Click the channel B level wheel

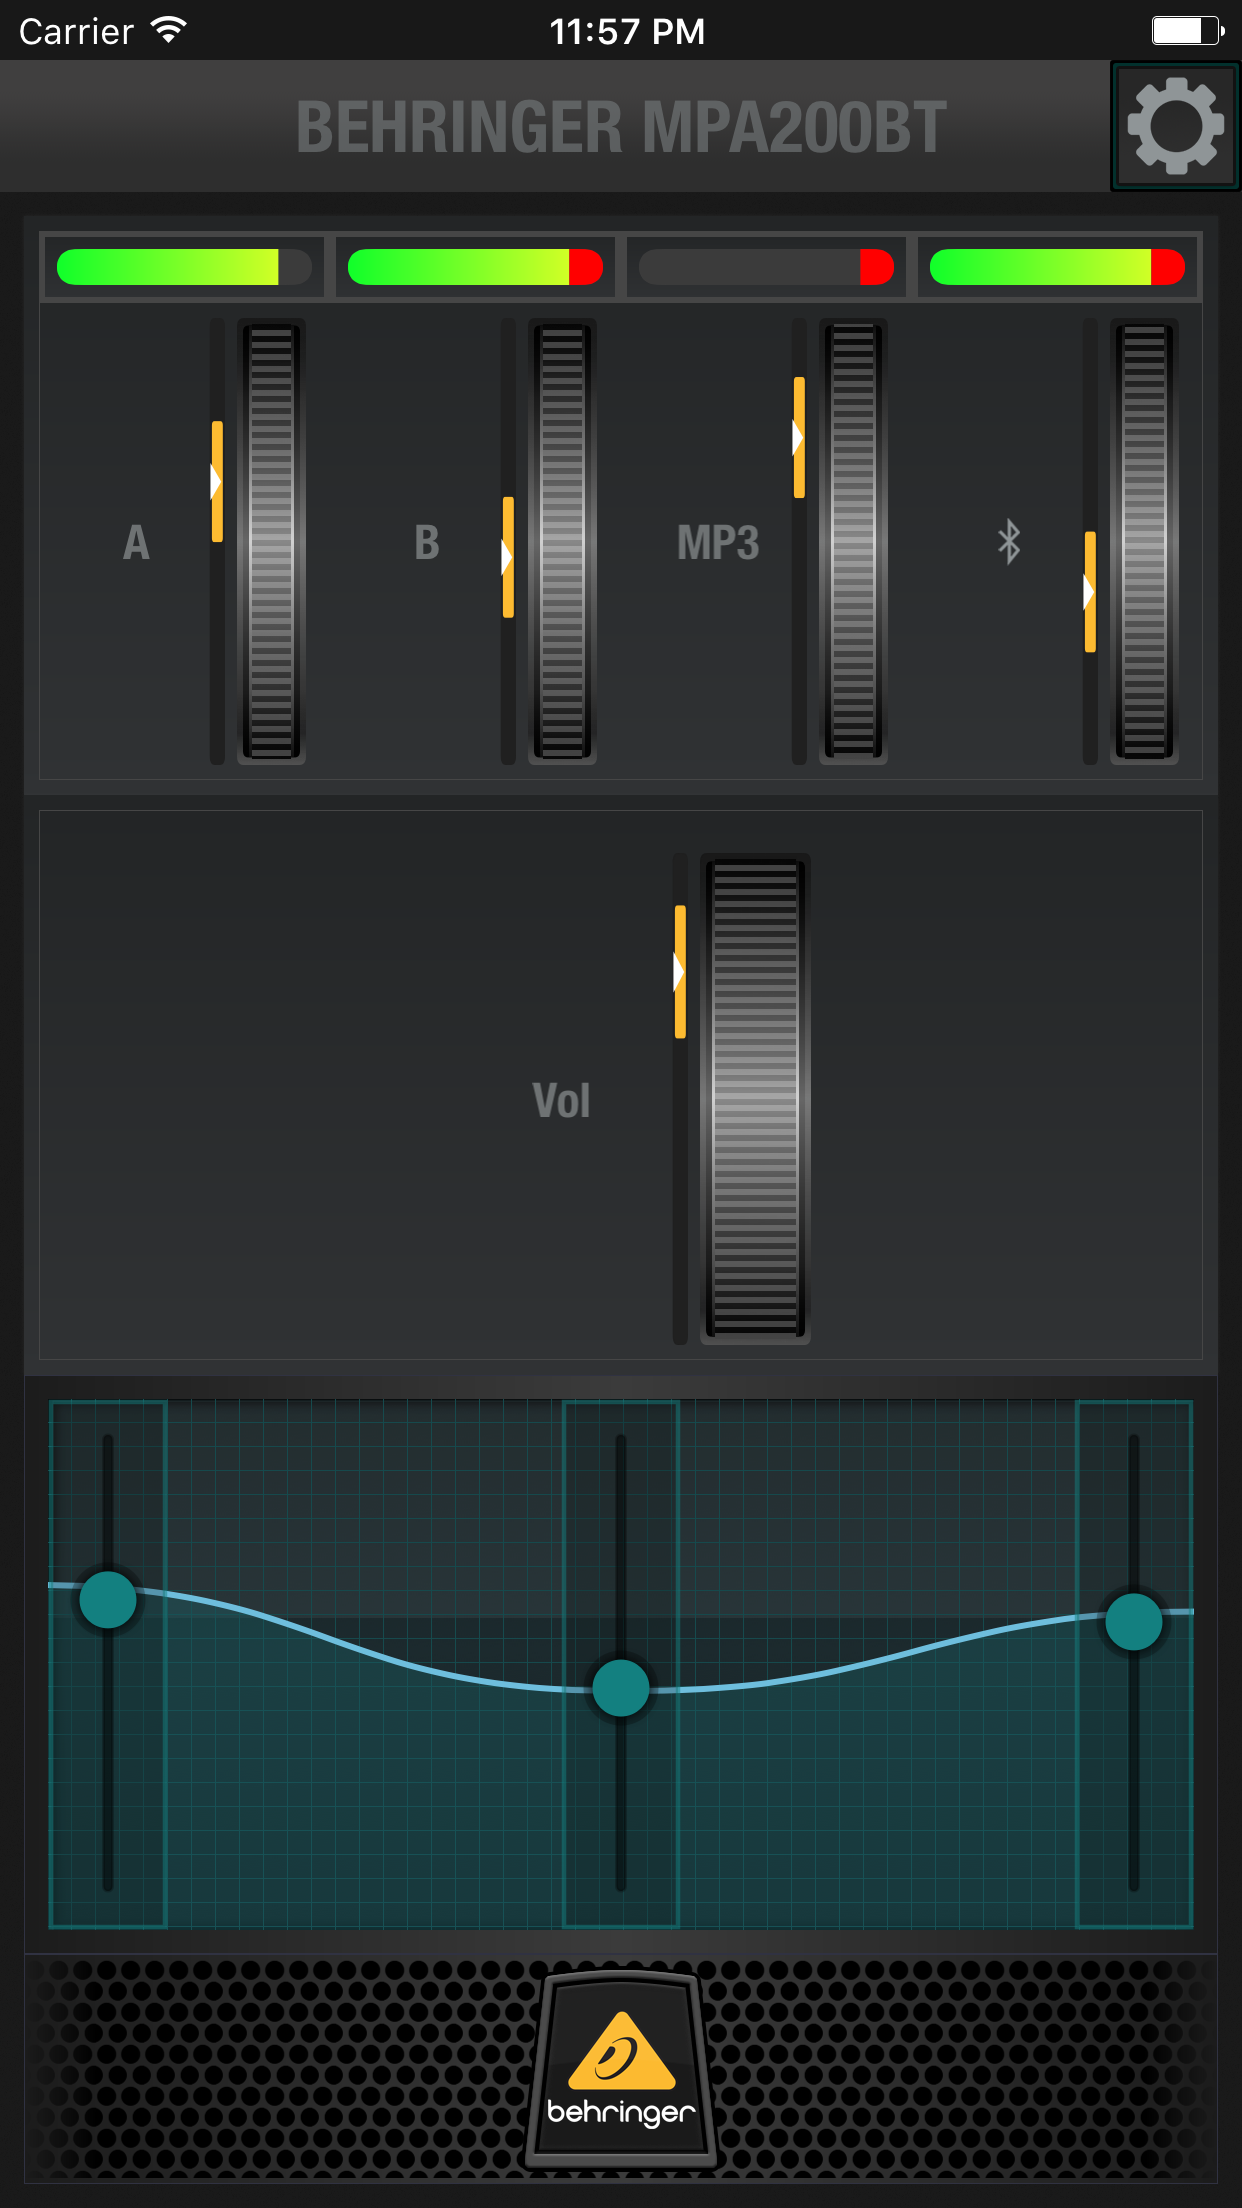point(562,542)
